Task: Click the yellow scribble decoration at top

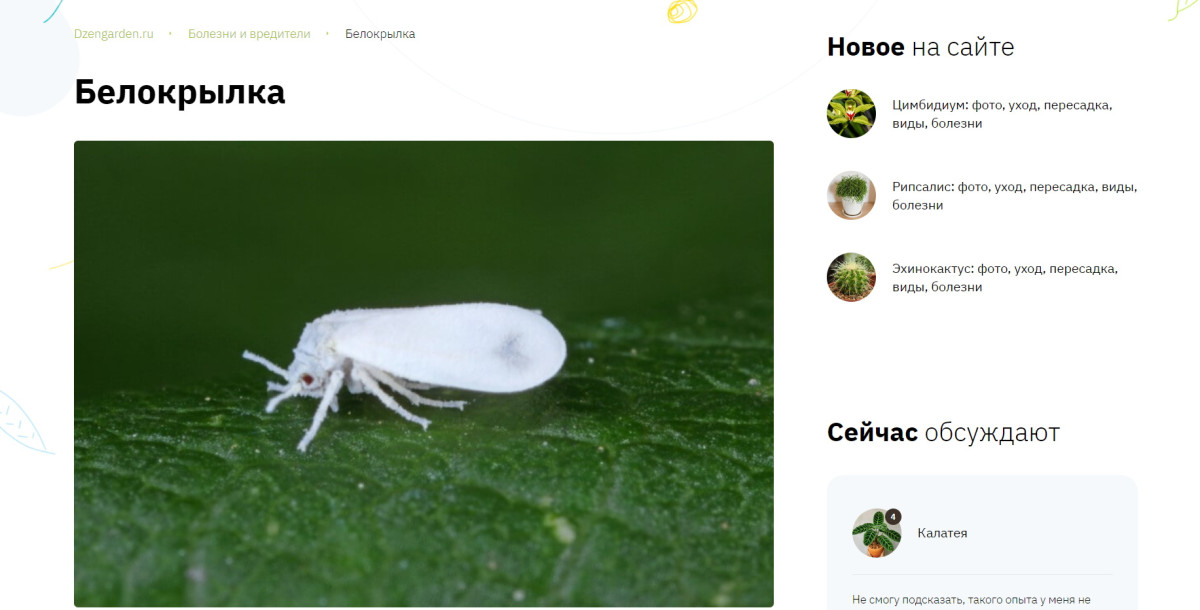Action: click(682, 11)
